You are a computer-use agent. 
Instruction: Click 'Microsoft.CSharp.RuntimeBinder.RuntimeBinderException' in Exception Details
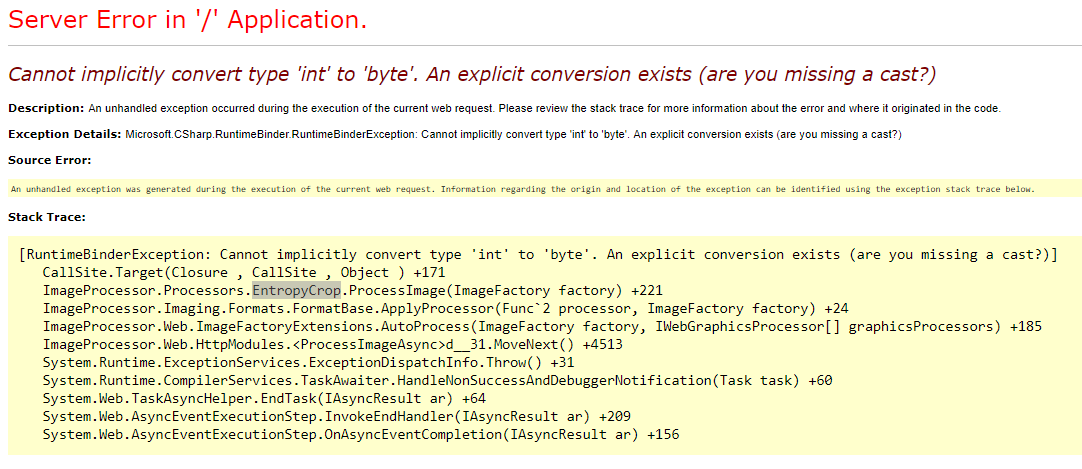270,134
